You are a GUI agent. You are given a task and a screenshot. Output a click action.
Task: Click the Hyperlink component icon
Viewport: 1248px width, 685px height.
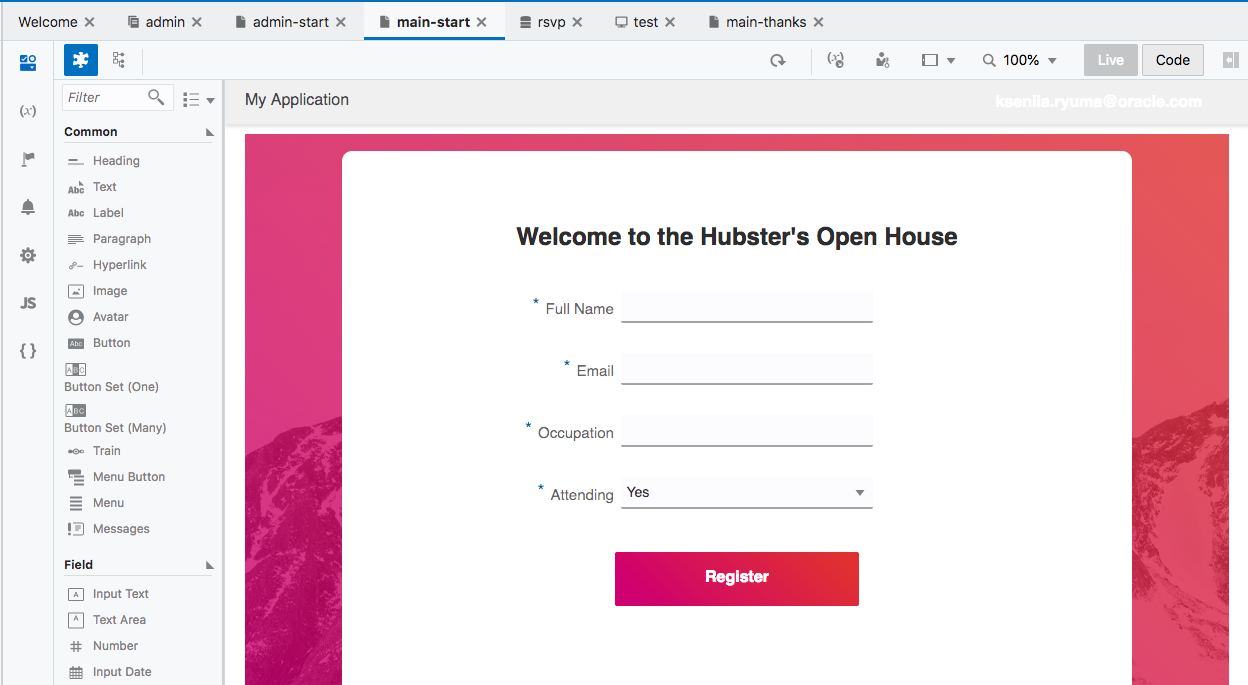76,265
